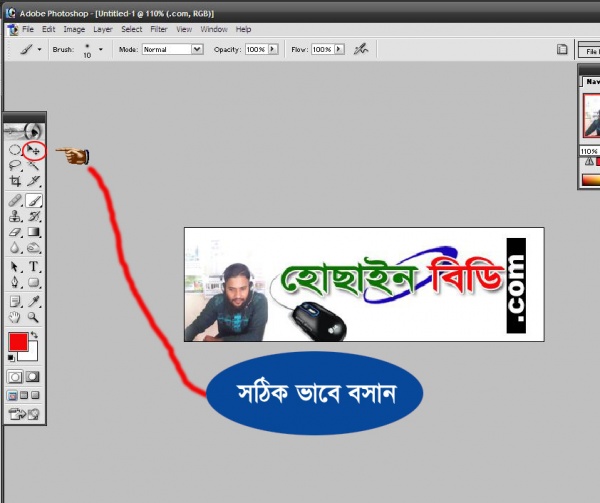The width and height of the screenshot is (600, 503).
Task: Open the Opacity slider arrow
Action: 273,49
